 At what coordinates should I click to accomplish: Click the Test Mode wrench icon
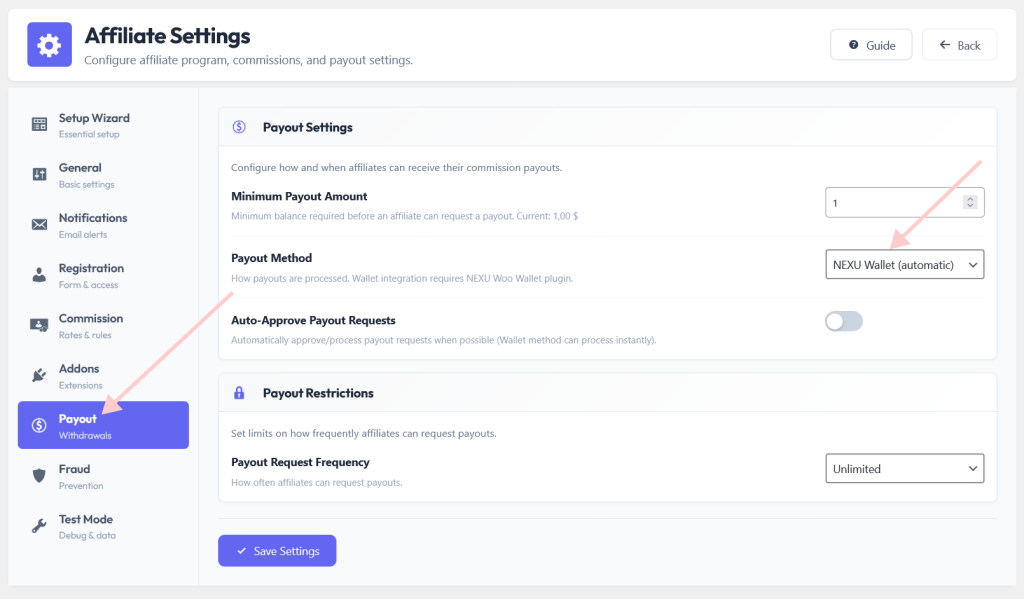[39, 526]
